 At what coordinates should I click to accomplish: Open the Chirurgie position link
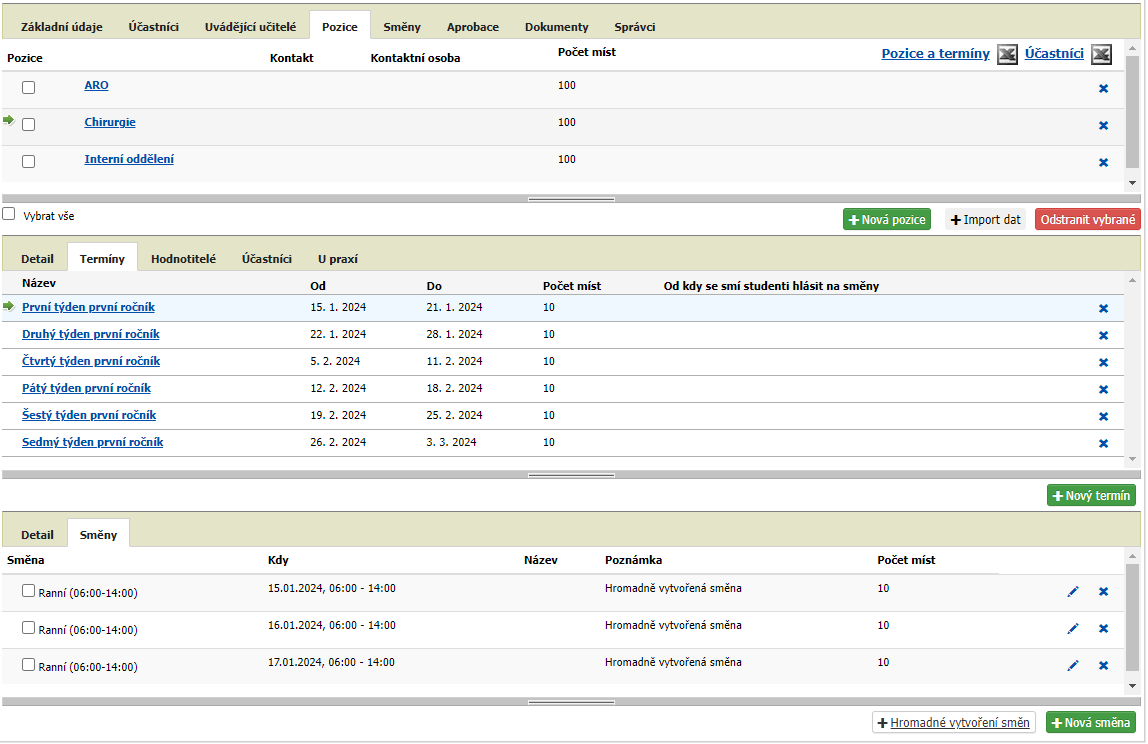110,122
